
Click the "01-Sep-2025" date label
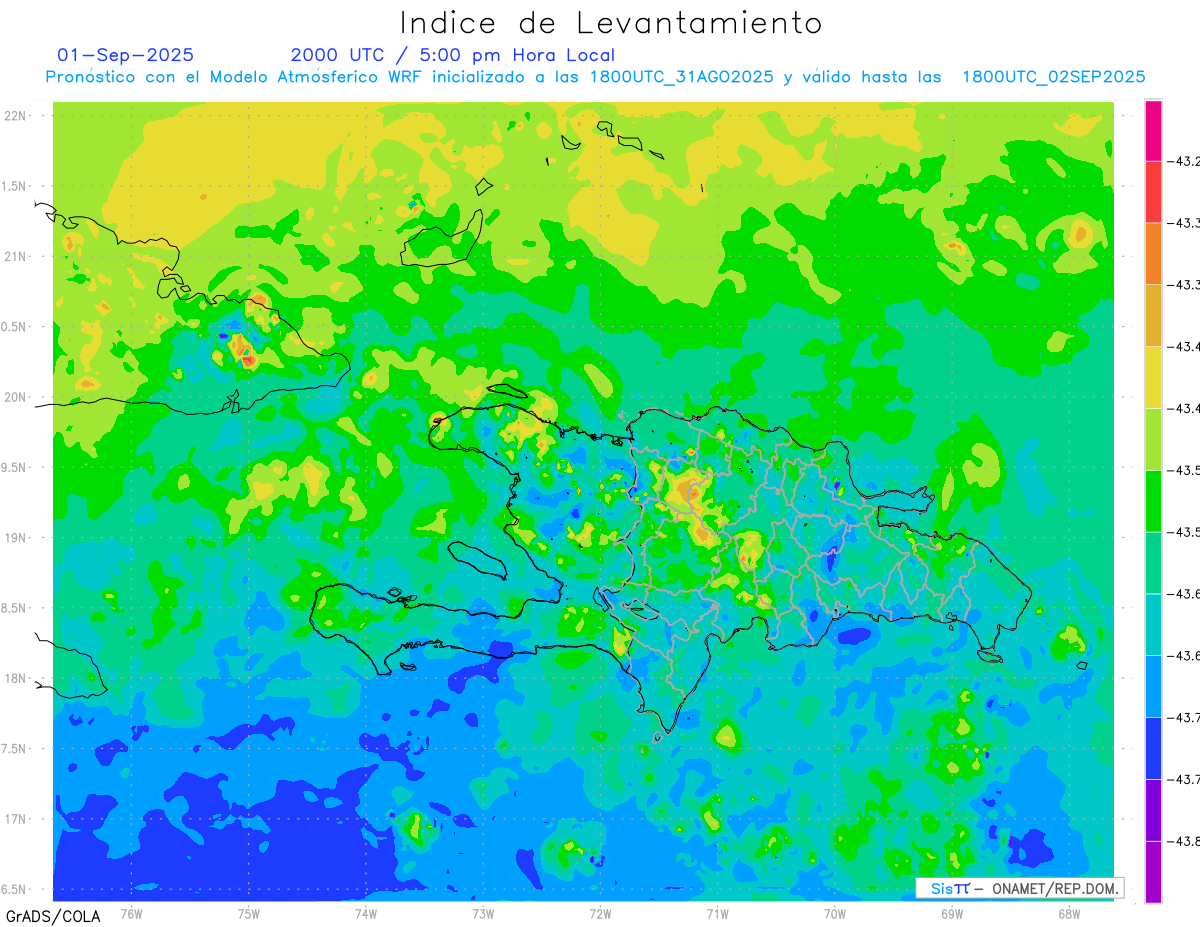click(126, 55)
